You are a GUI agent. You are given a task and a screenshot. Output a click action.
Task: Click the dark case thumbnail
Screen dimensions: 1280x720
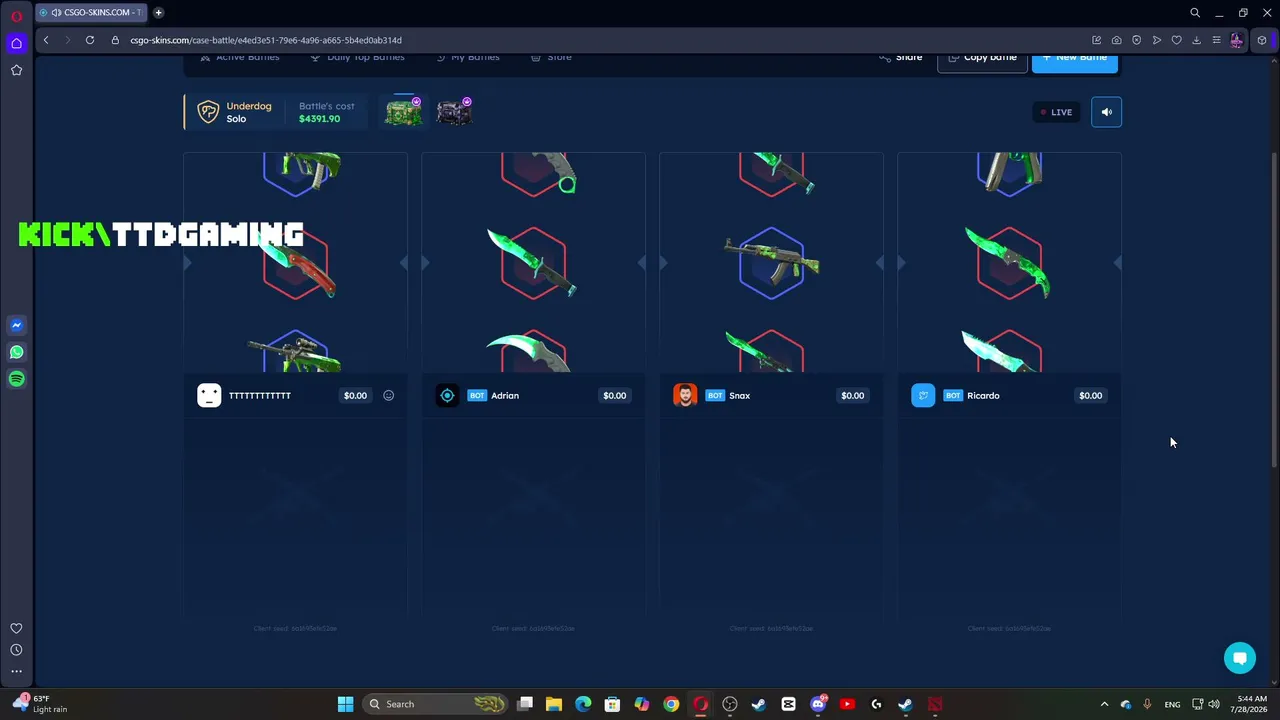click(x=454, y=111)
